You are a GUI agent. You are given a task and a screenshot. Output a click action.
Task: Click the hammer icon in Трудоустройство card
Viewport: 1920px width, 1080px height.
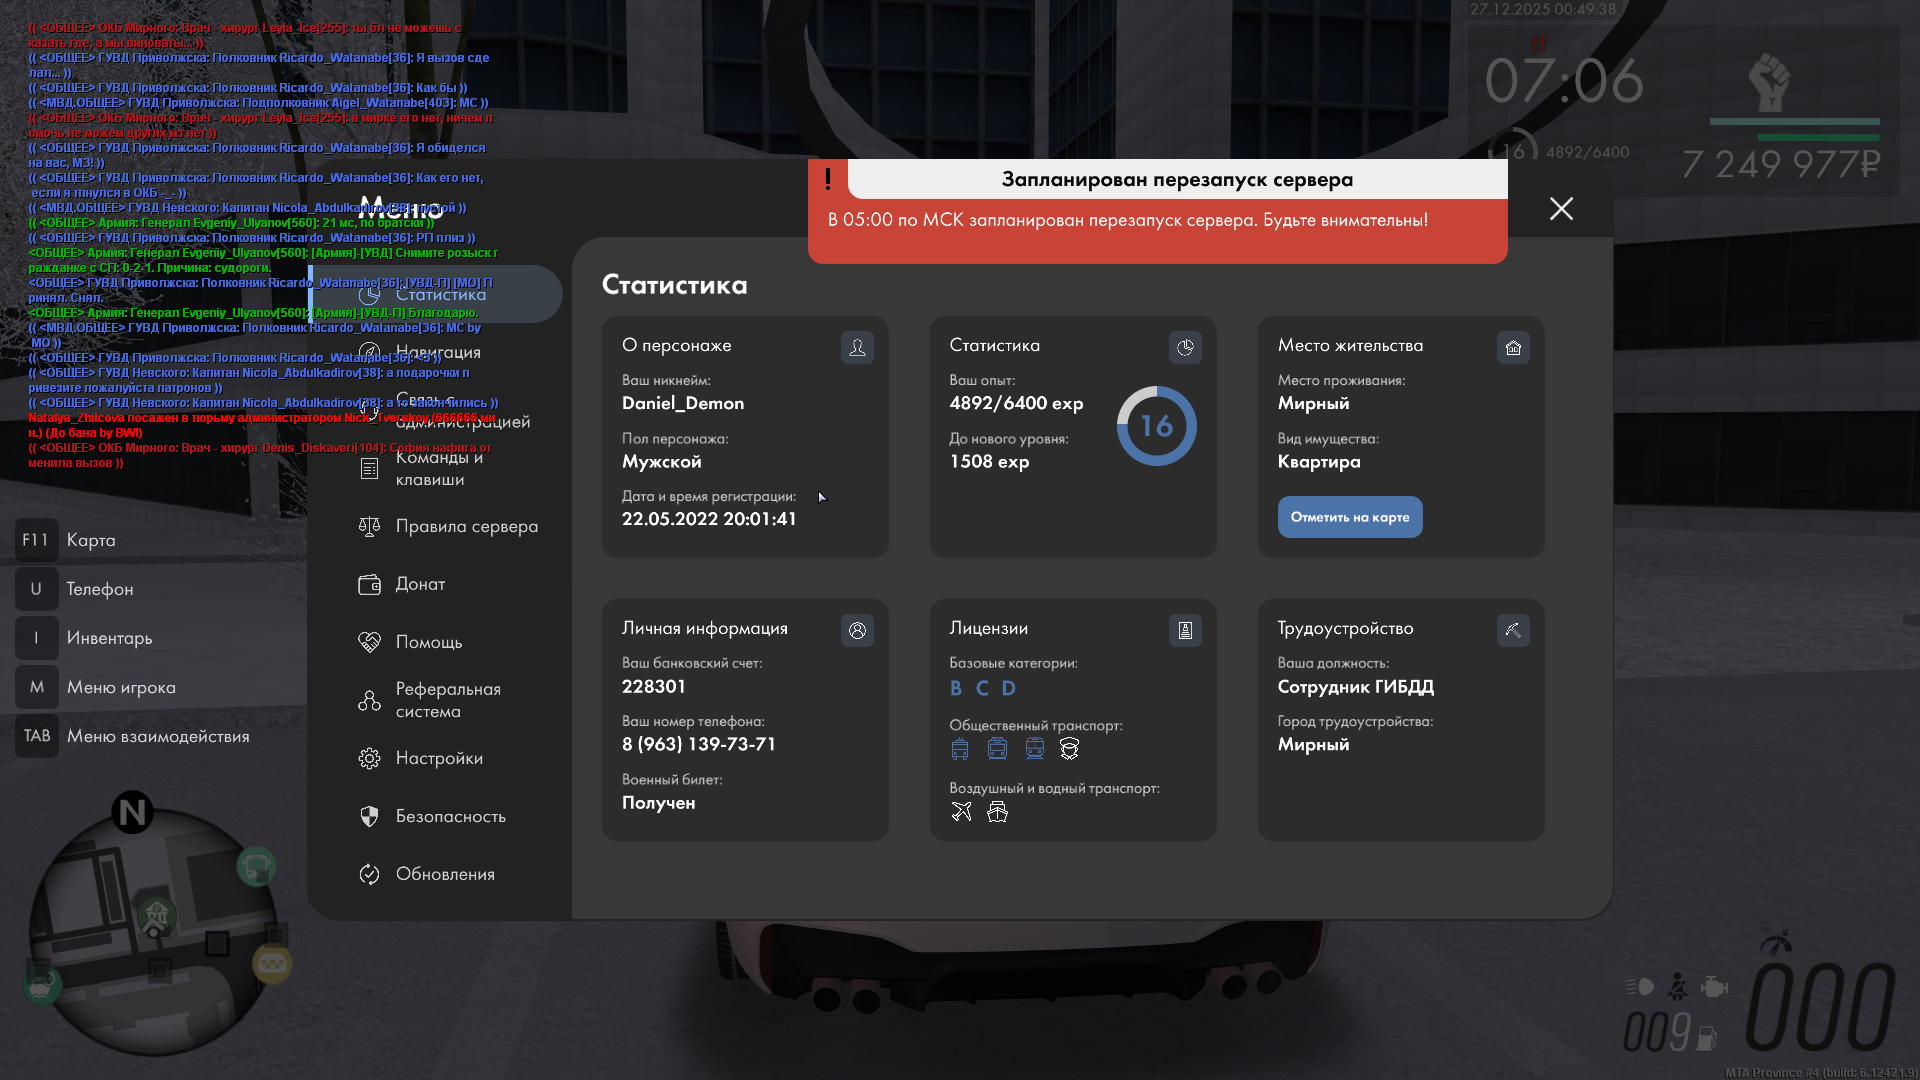point(1513,630)
